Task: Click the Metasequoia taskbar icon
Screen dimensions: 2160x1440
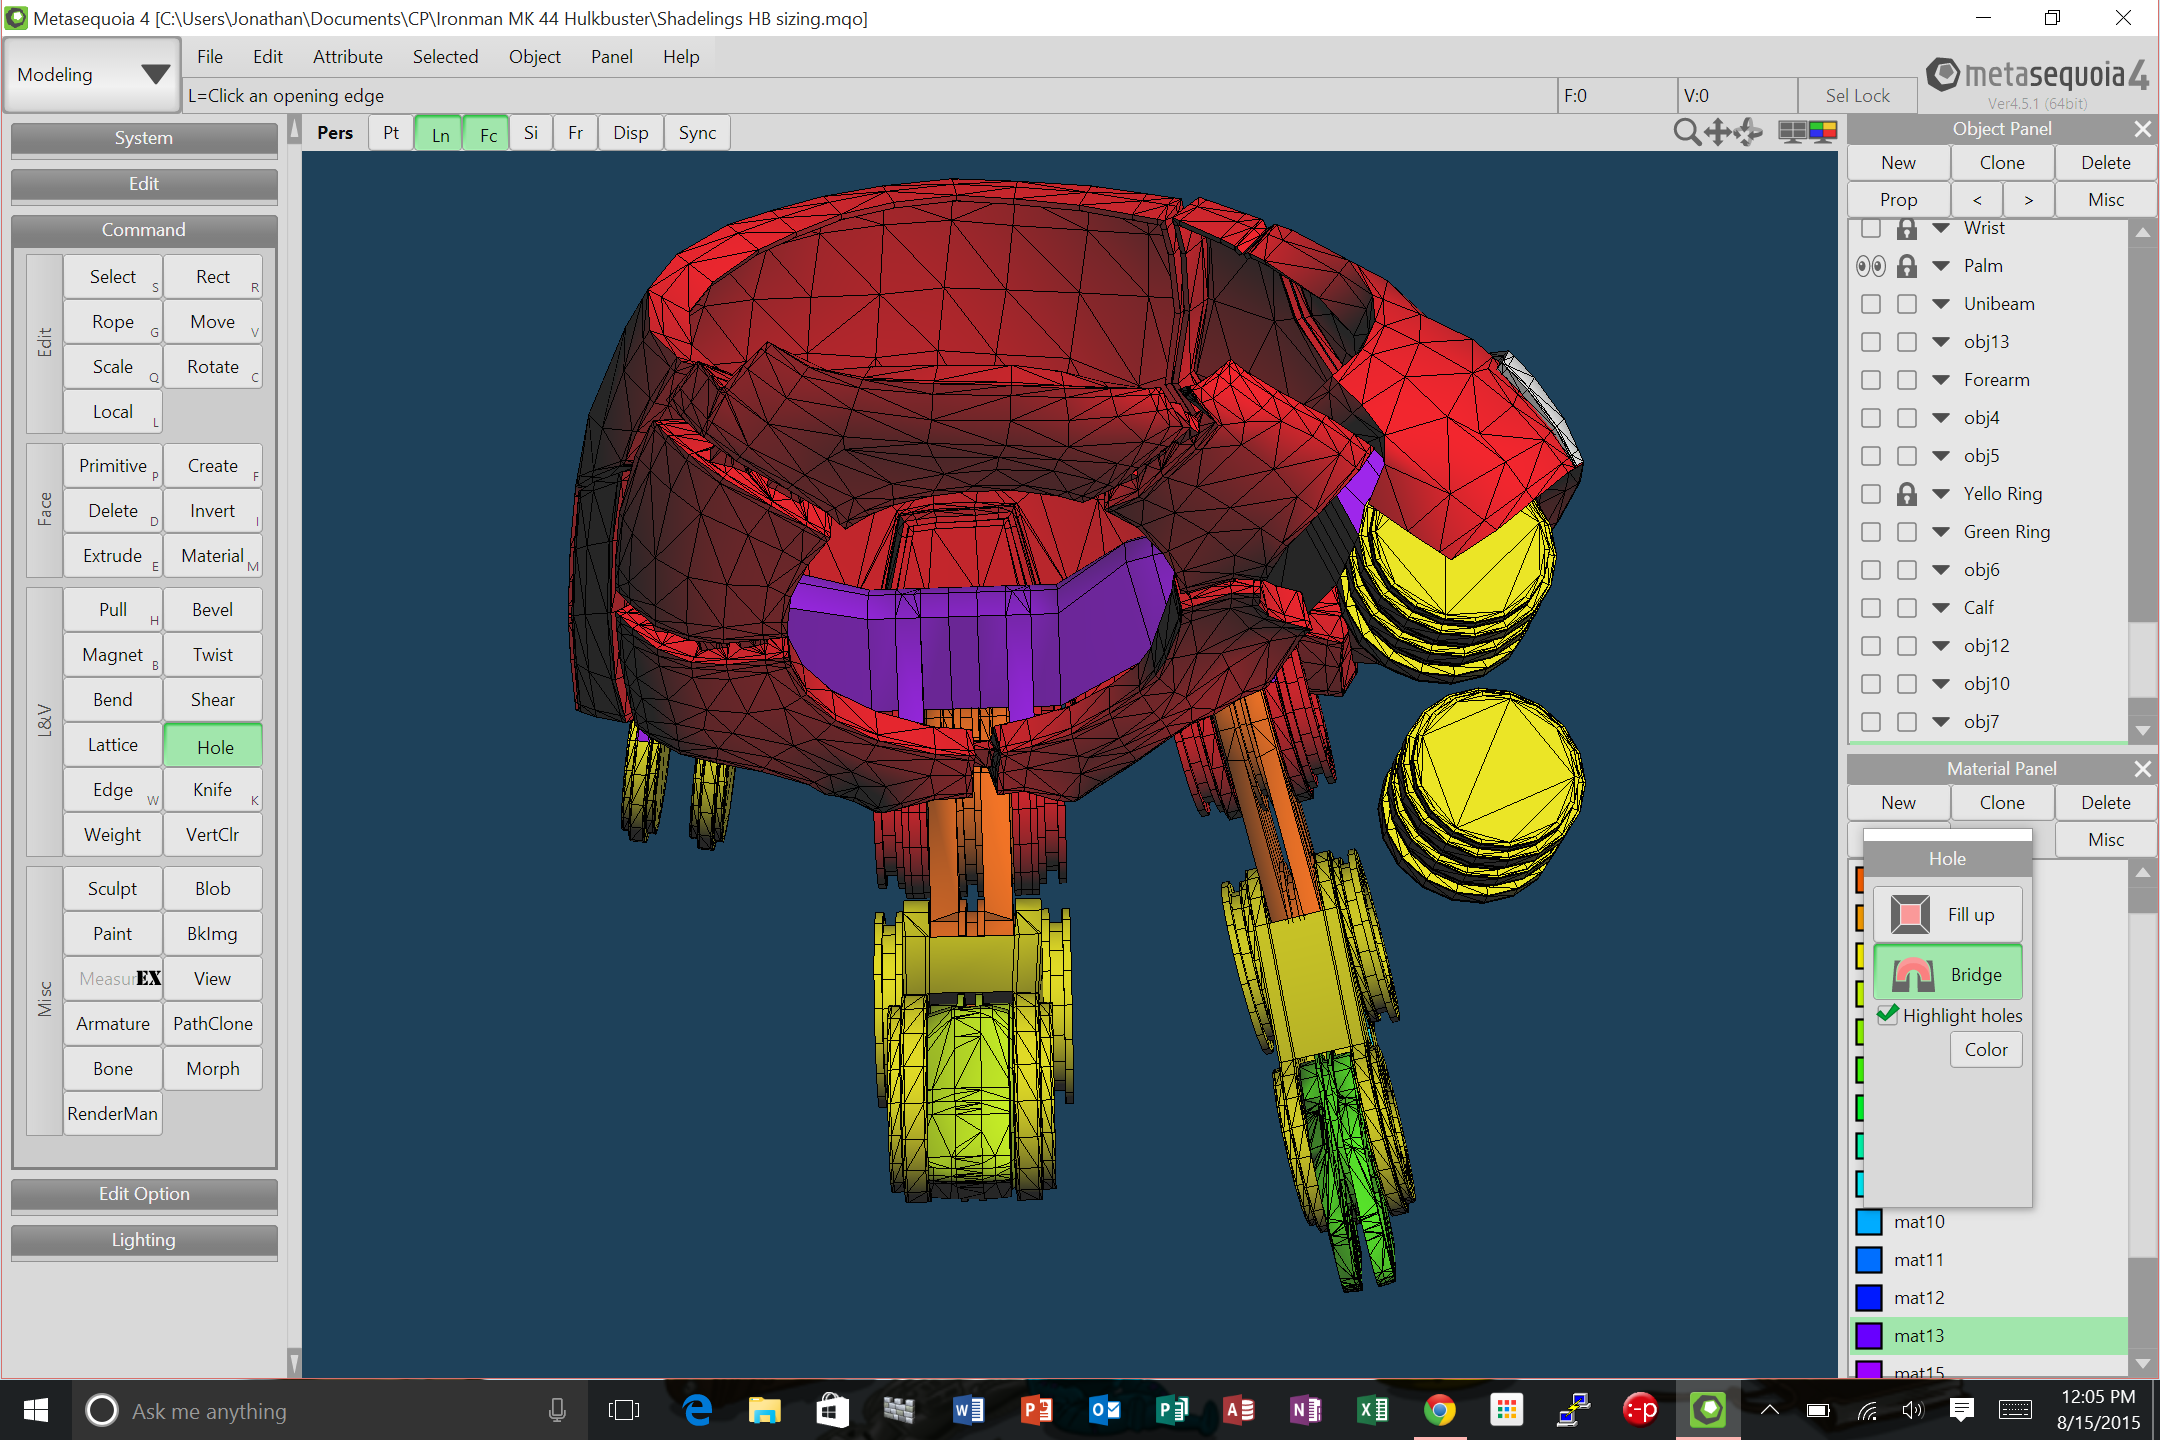Action: [x=1708, y=1410]
